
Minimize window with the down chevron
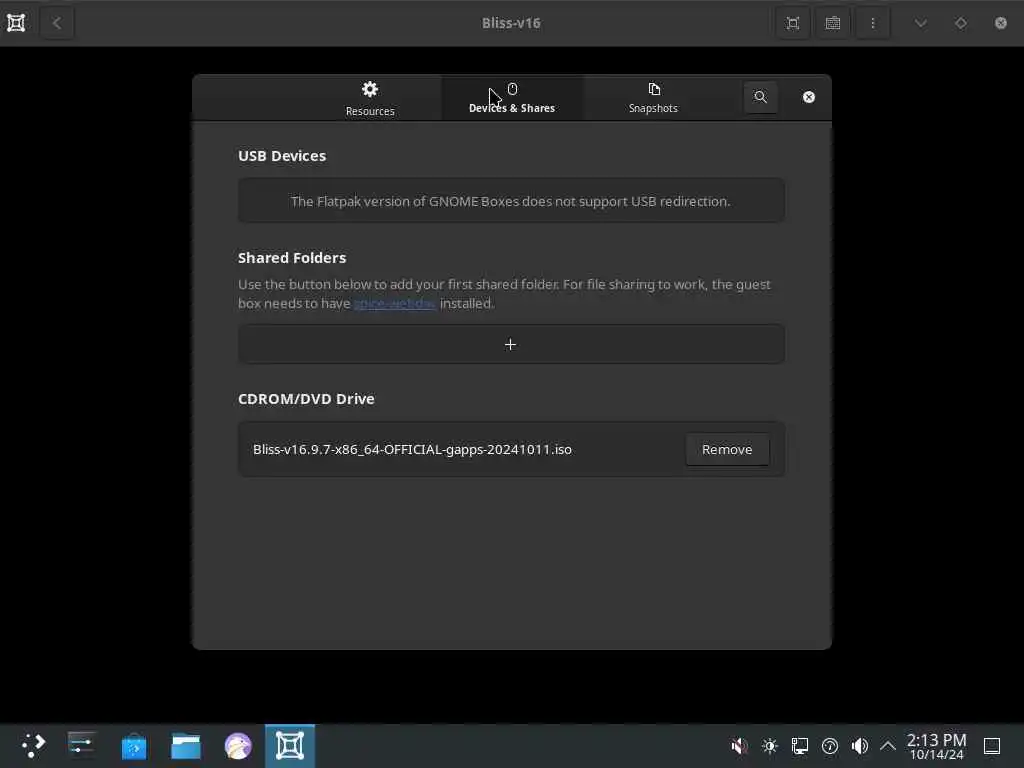click(x=921, y=23)
